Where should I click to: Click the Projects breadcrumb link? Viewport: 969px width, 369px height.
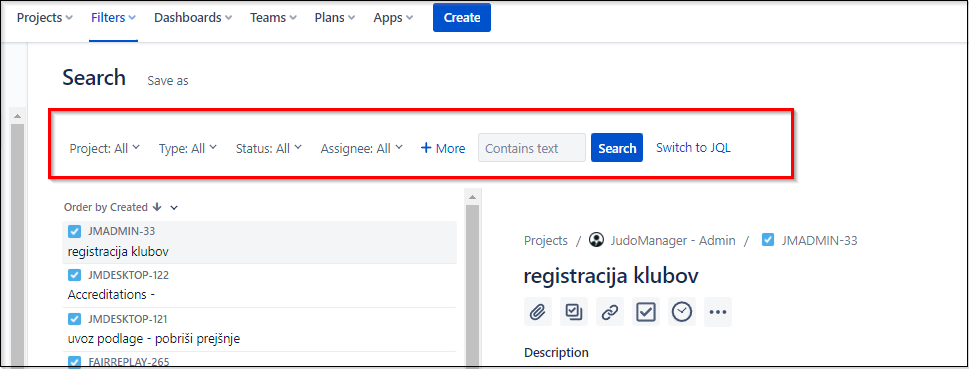point(546,240)
